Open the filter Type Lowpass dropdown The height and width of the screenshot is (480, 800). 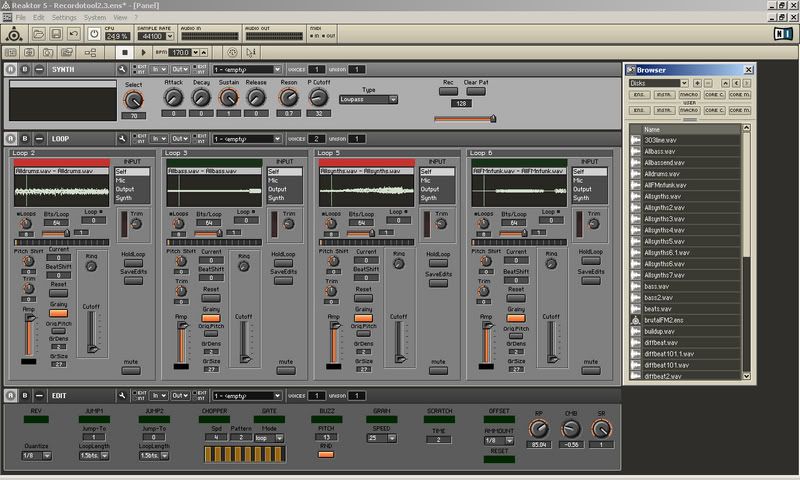point(368,99)
